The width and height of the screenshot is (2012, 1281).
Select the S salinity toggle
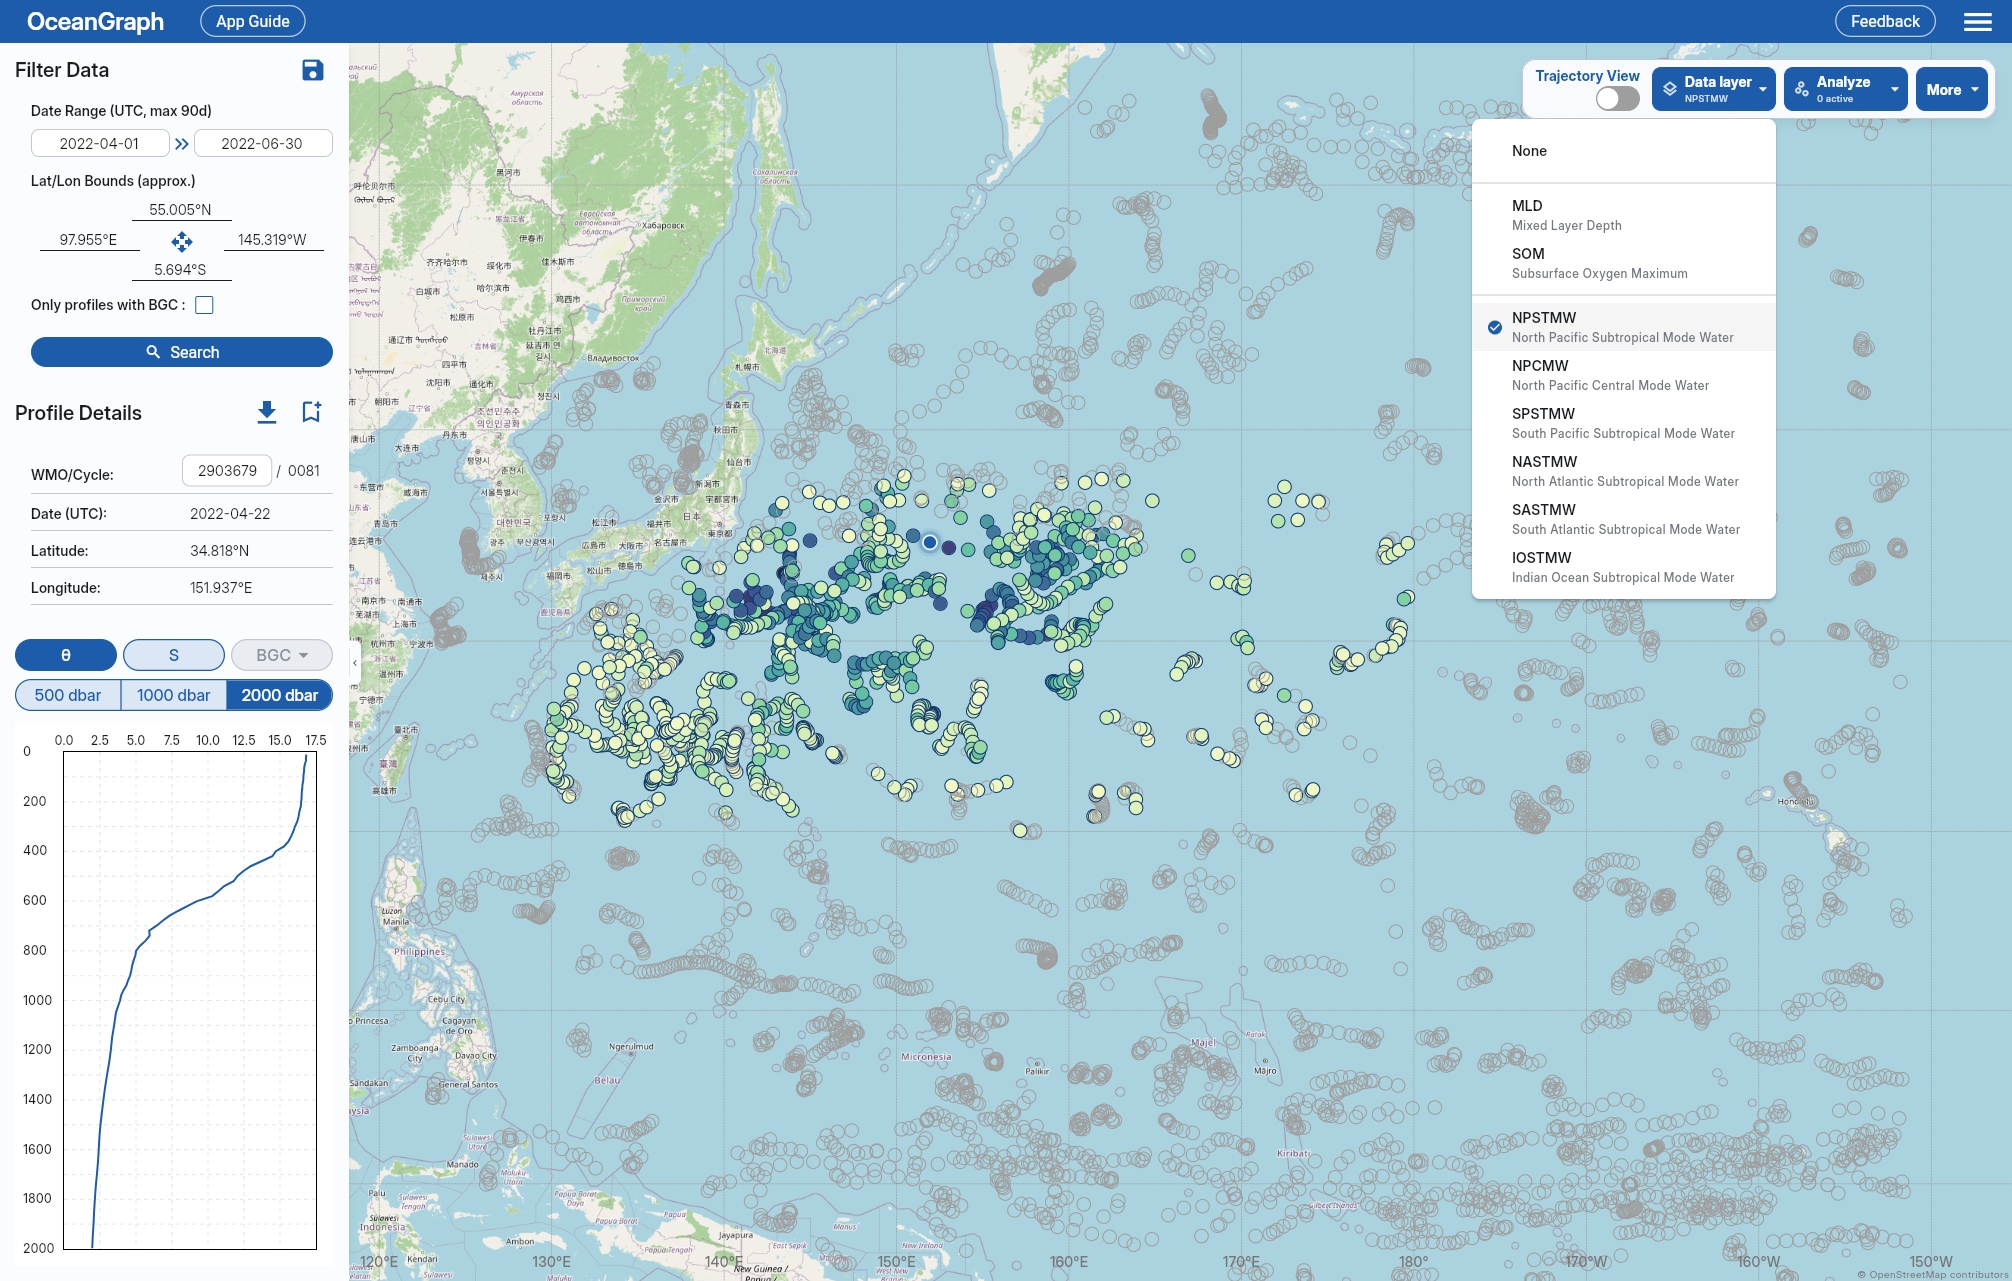(174, 655)
